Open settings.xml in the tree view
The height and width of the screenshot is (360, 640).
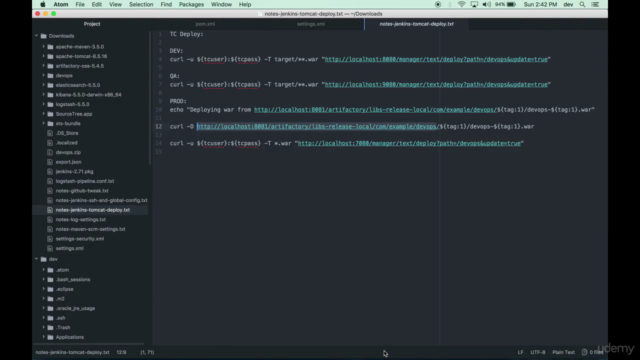coord(69,248)
